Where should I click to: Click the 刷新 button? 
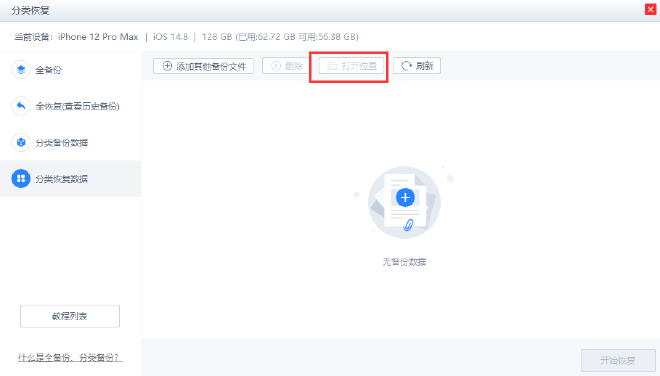pyautogui.click(x=417, y=66)
